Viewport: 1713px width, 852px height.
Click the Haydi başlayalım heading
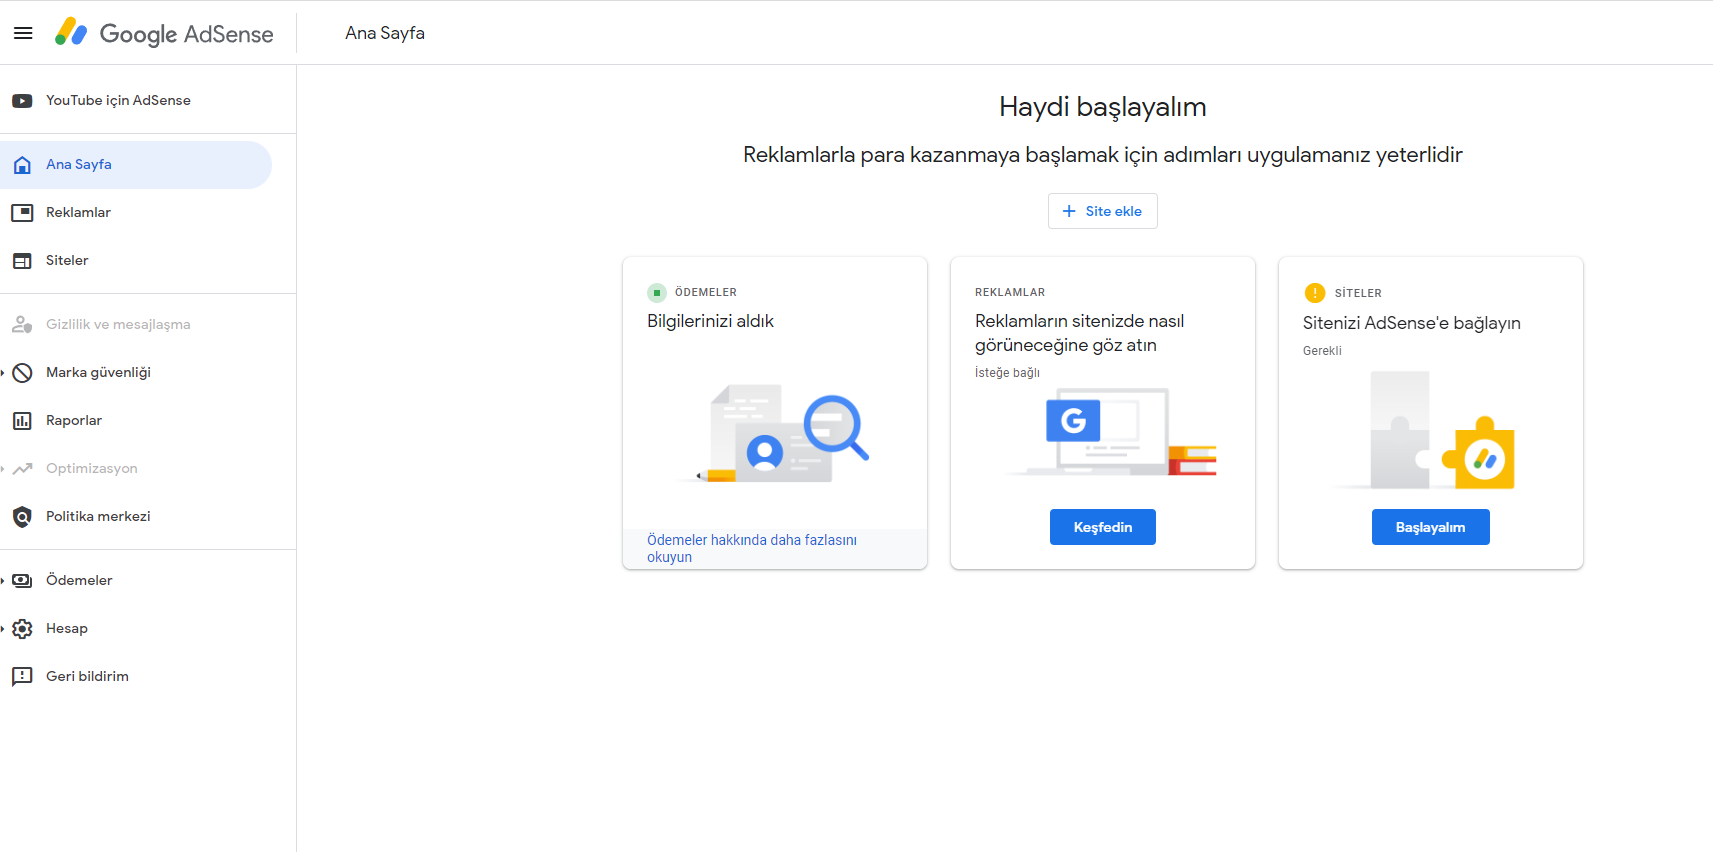coord(1103,107)
